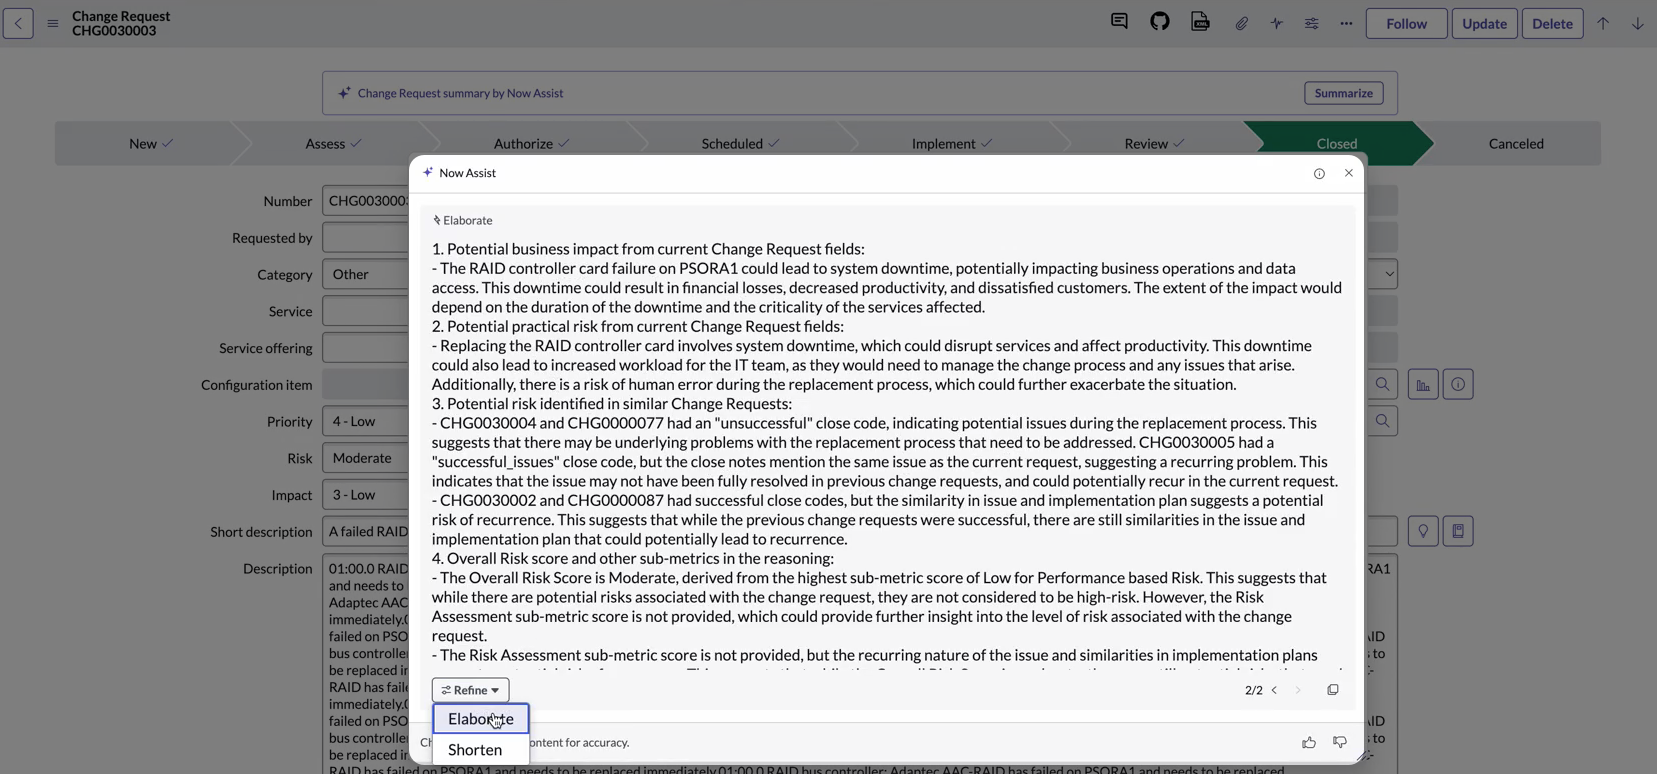
Task: Click the Configuration item lookup magnifier
Action: coord(1382,384)
